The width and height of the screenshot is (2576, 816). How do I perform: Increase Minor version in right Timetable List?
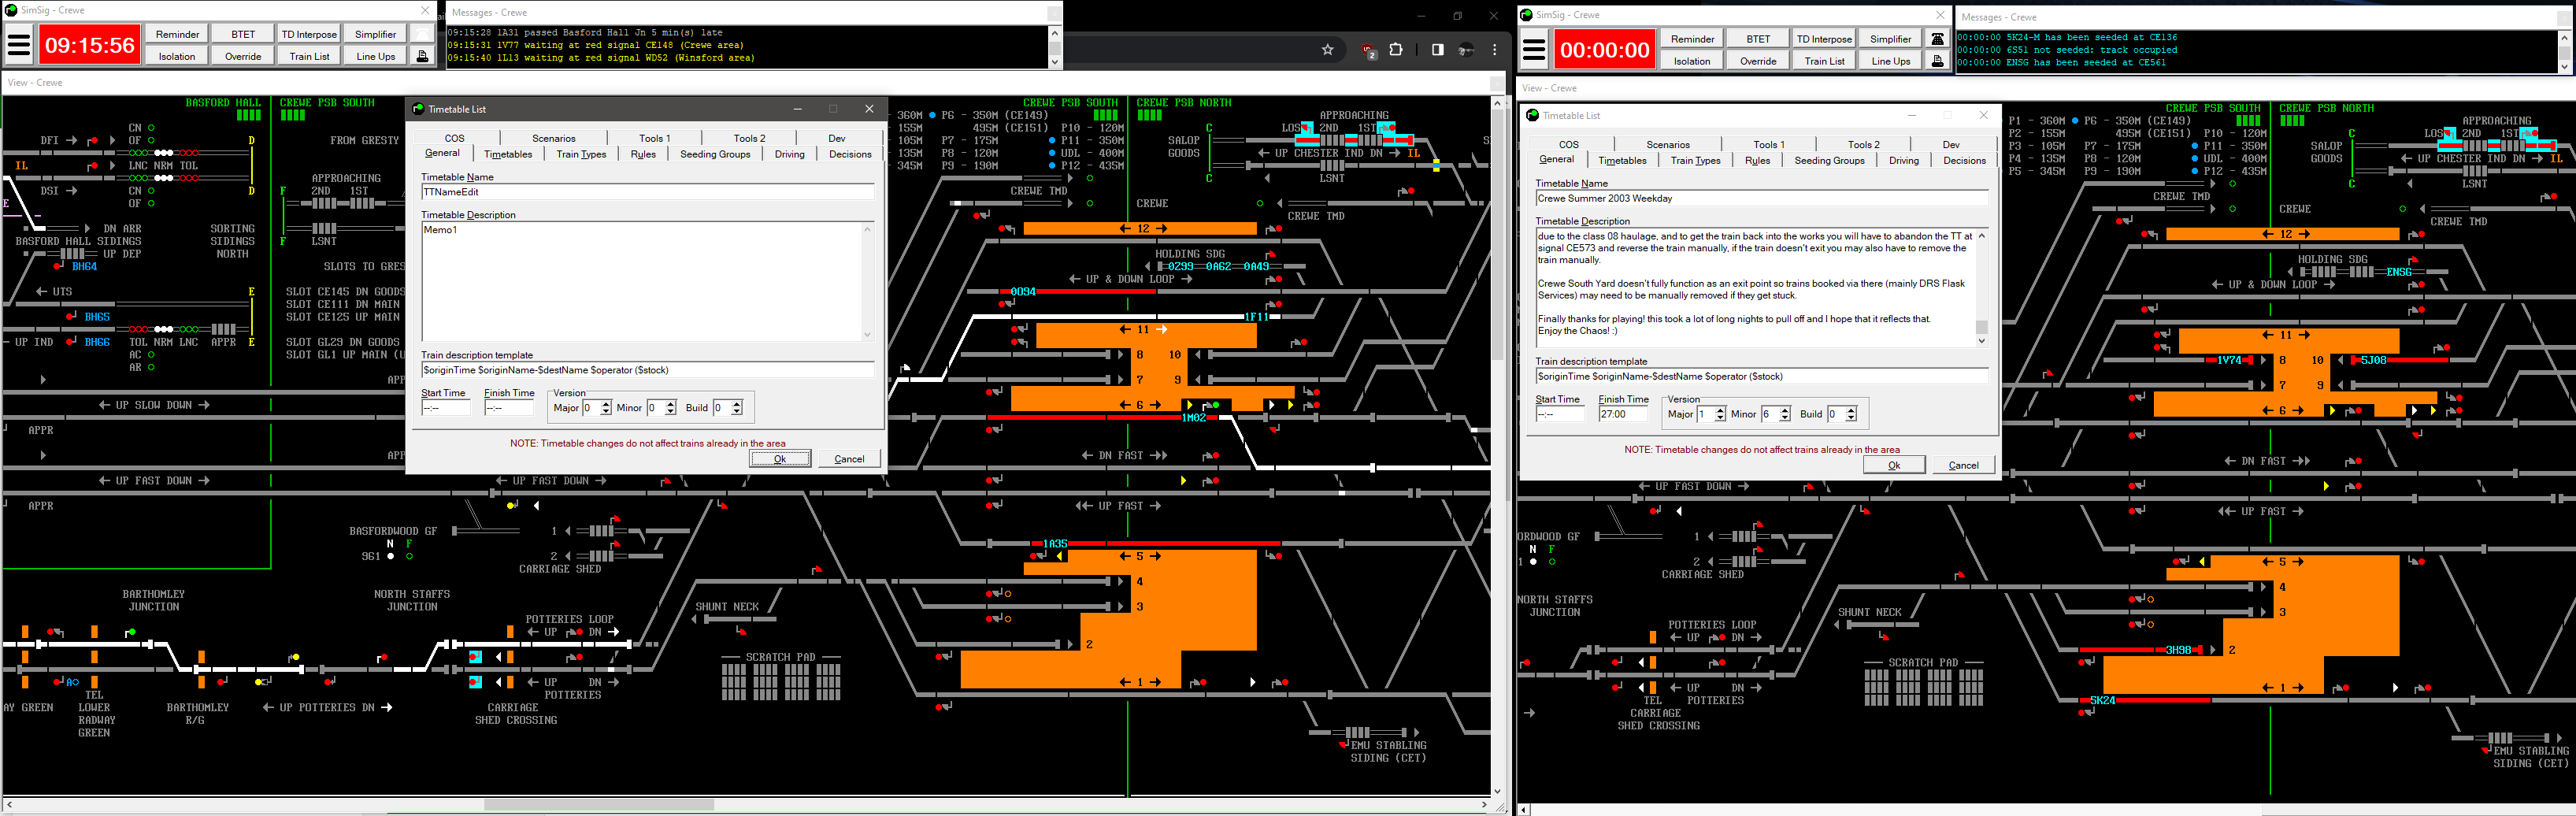point(1784,410)
